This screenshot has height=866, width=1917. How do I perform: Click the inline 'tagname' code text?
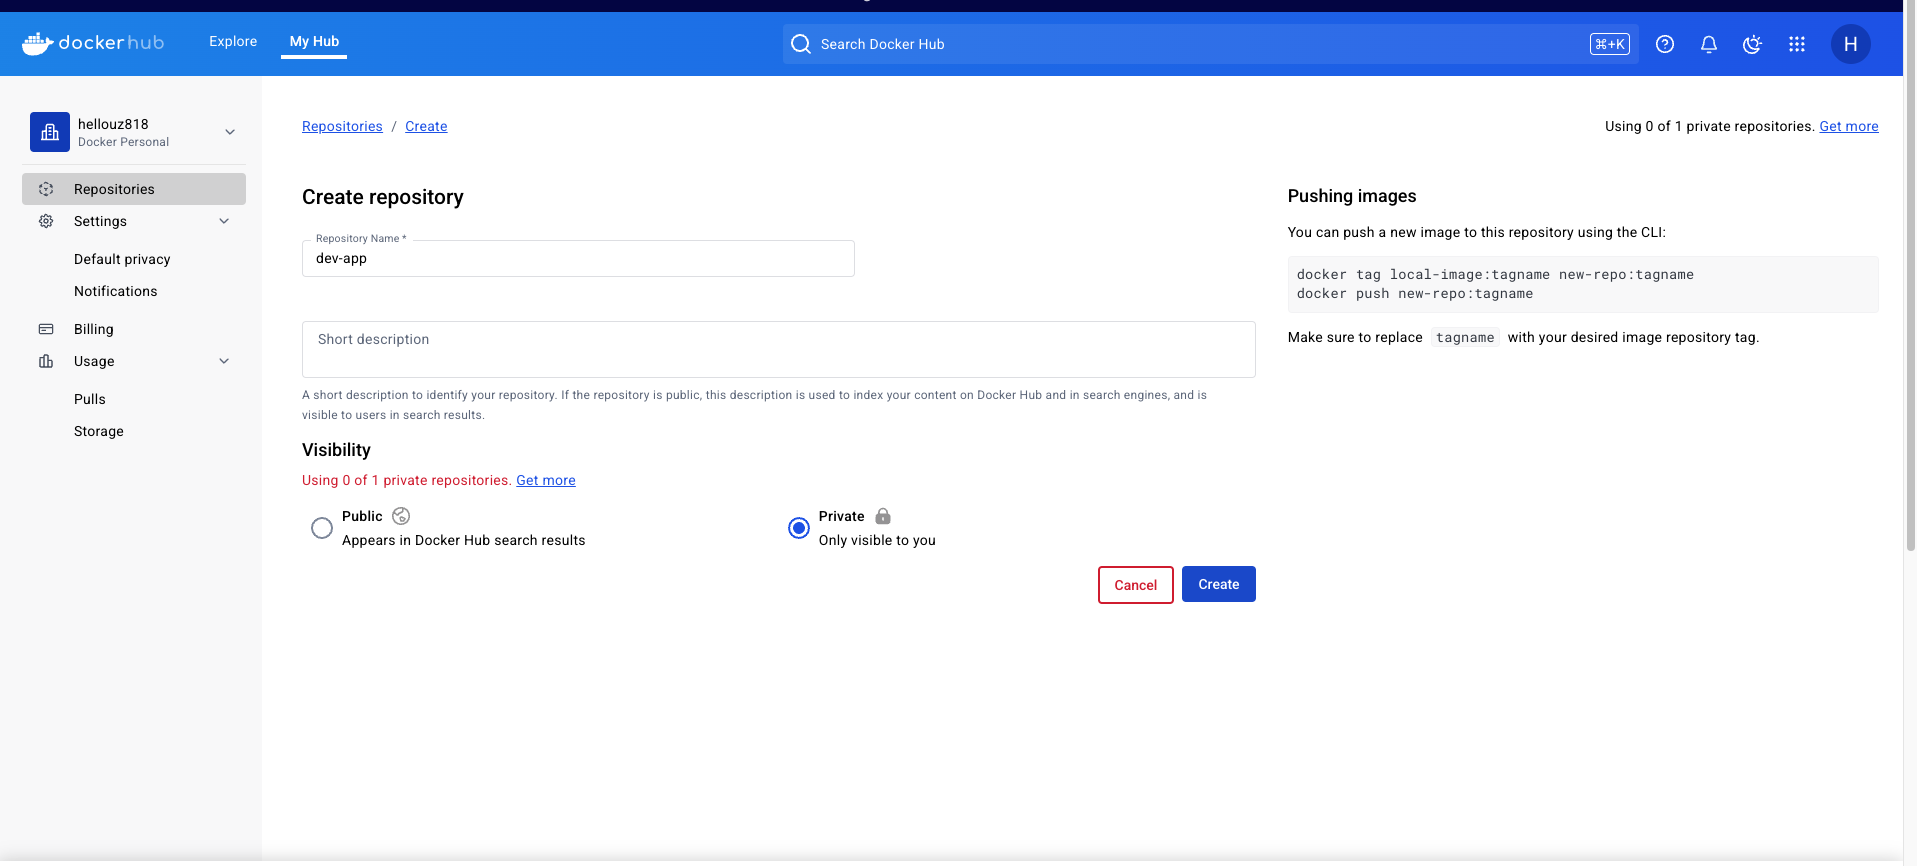[x=1465, y=337]
